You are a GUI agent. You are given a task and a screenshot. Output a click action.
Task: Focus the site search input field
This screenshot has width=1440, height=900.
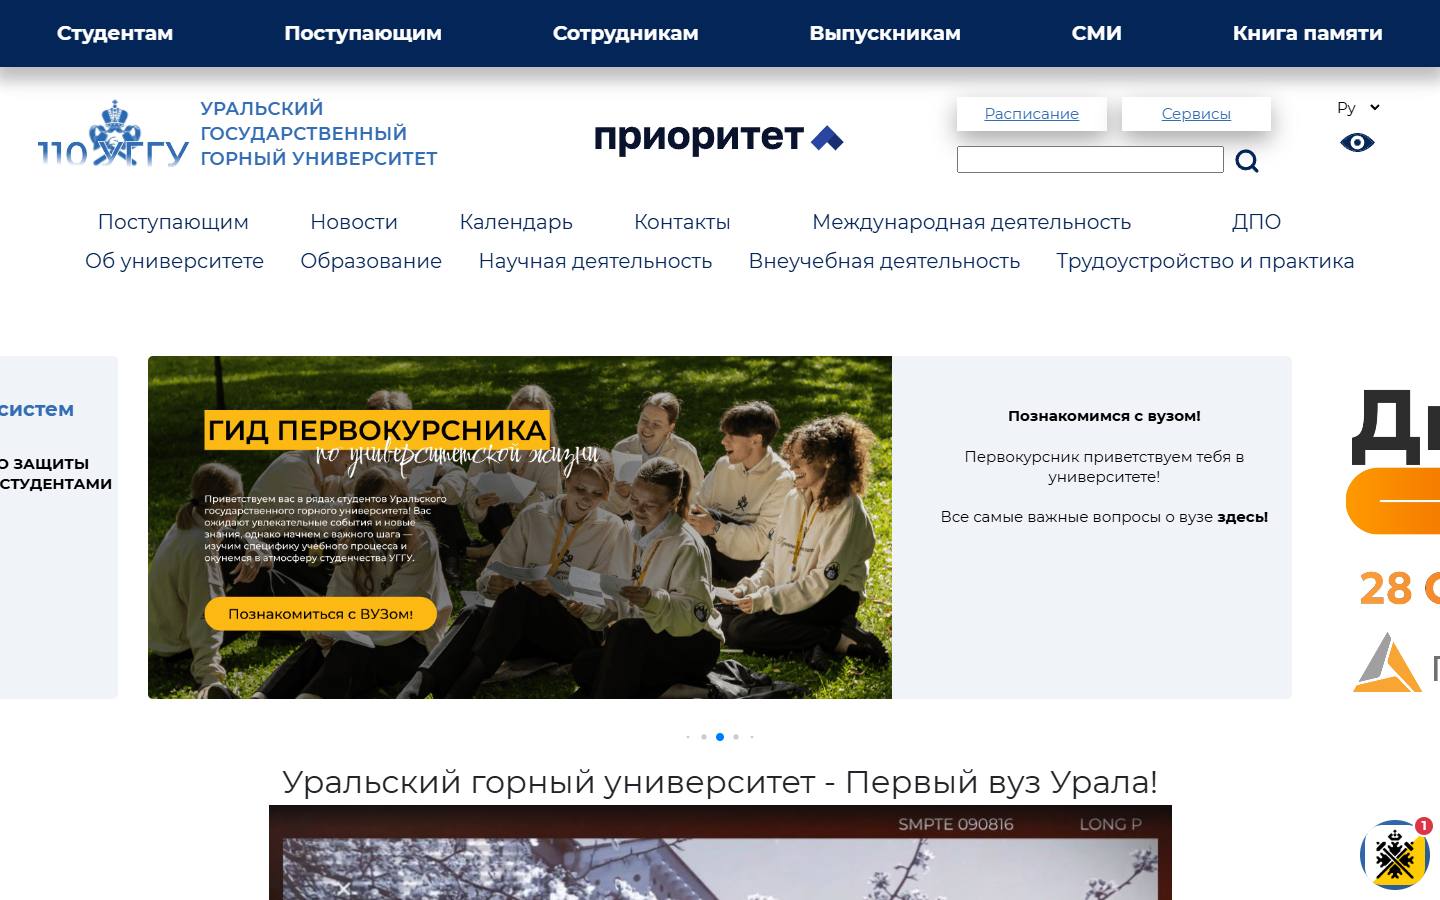pos(1090,160)
